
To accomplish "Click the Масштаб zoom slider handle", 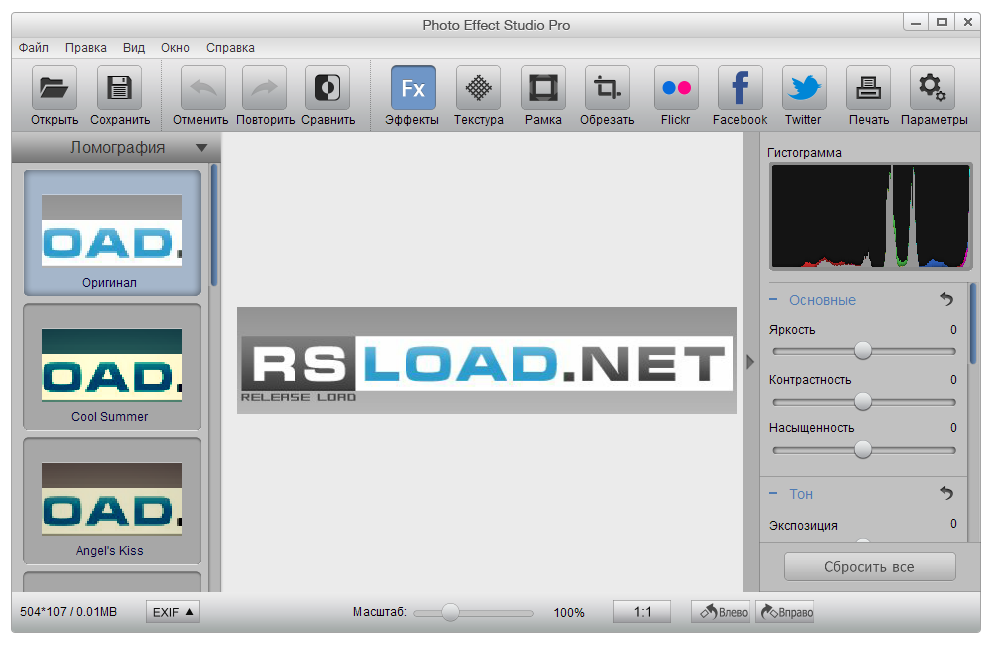I will [x=450, y=612].
